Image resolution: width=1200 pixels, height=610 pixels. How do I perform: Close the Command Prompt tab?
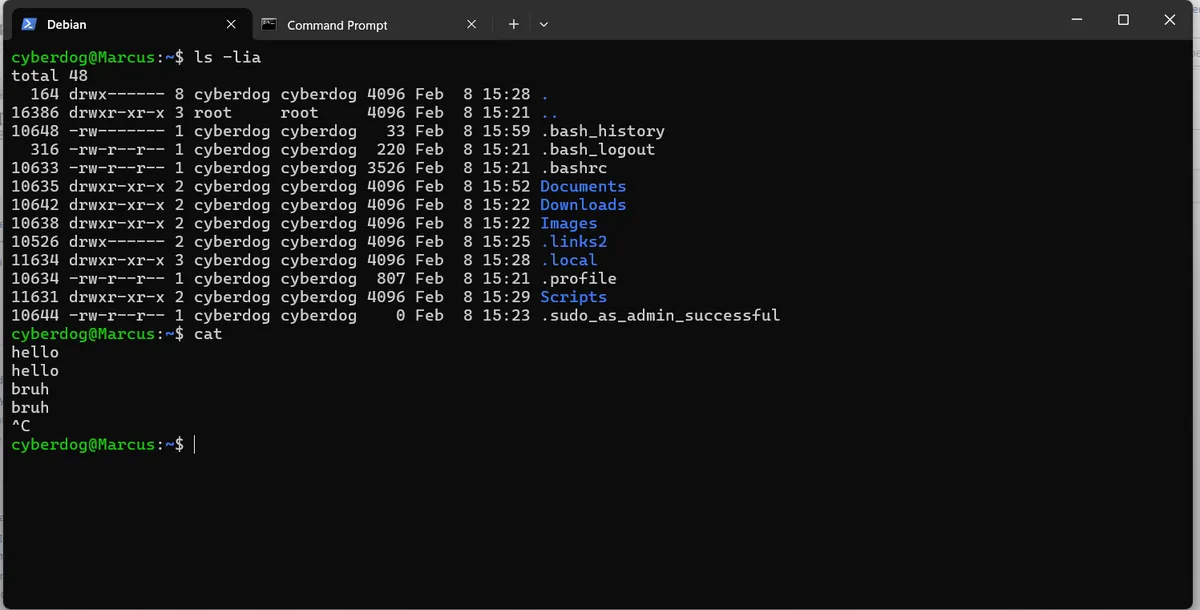click(x=472, y=24)
